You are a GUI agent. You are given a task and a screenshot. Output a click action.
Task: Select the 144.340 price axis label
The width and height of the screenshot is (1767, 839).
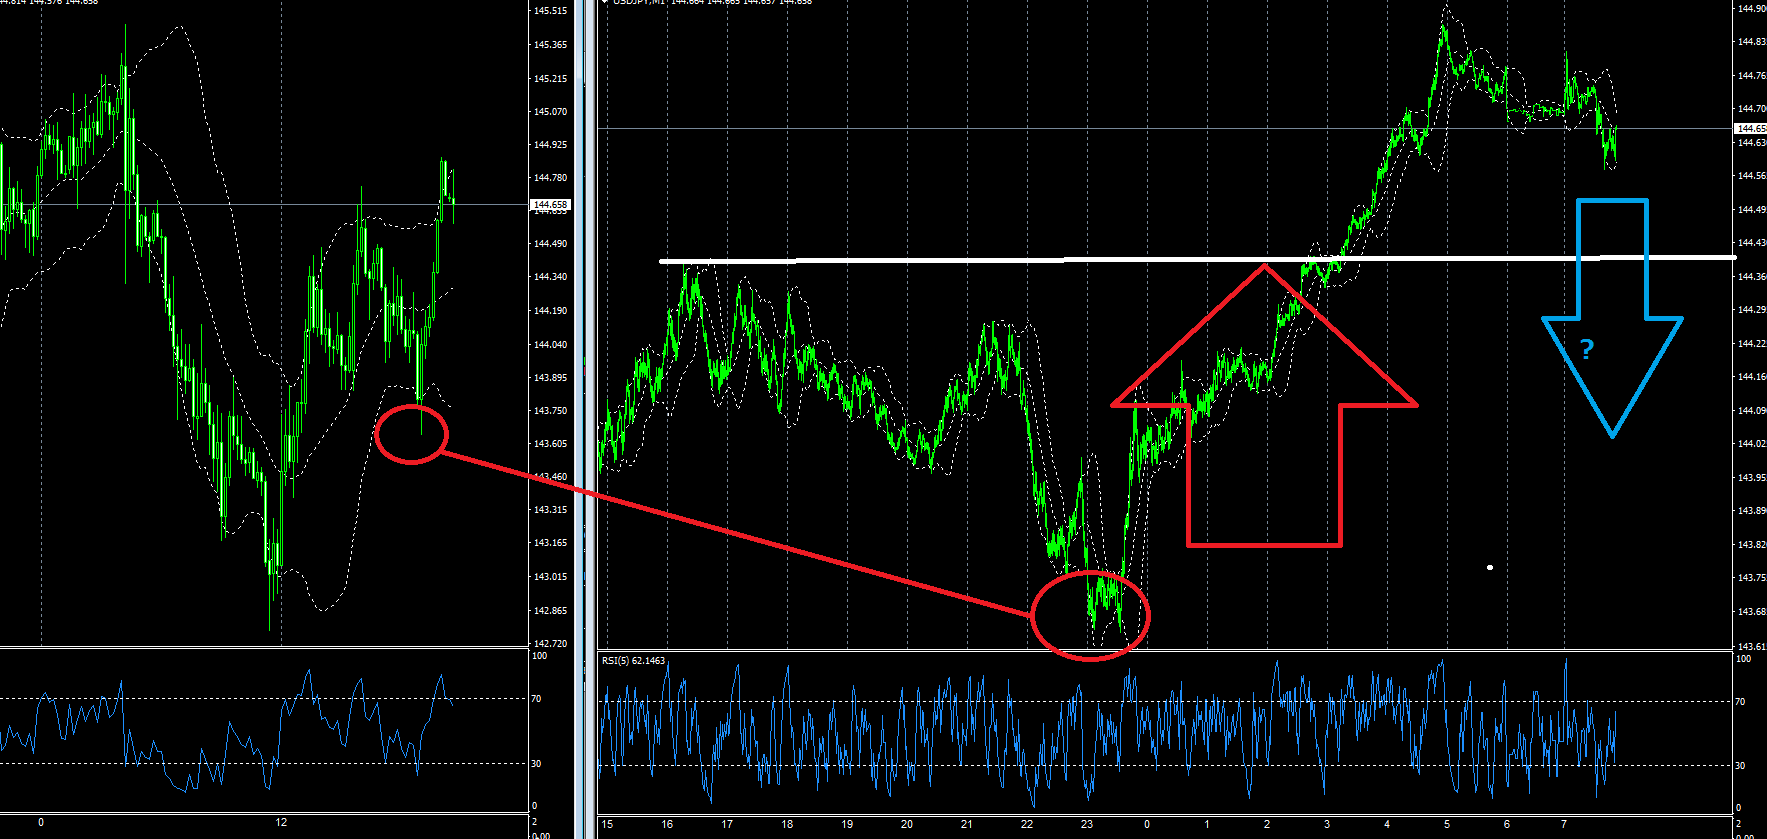[551, 277]
